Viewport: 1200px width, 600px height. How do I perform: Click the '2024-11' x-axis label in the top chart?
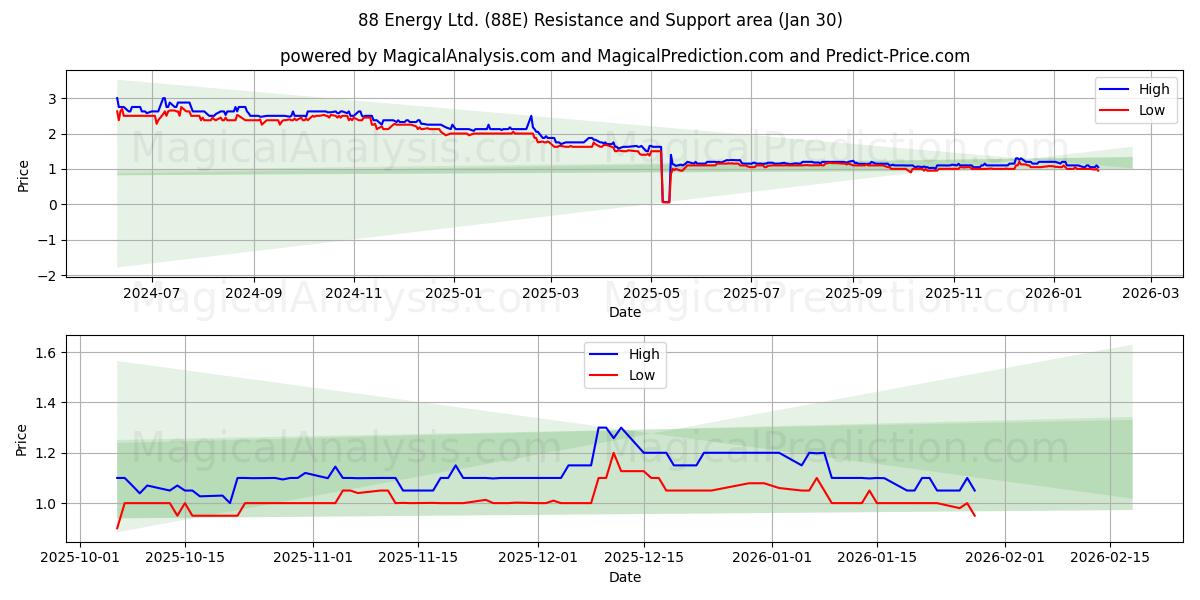pos(354,294)
